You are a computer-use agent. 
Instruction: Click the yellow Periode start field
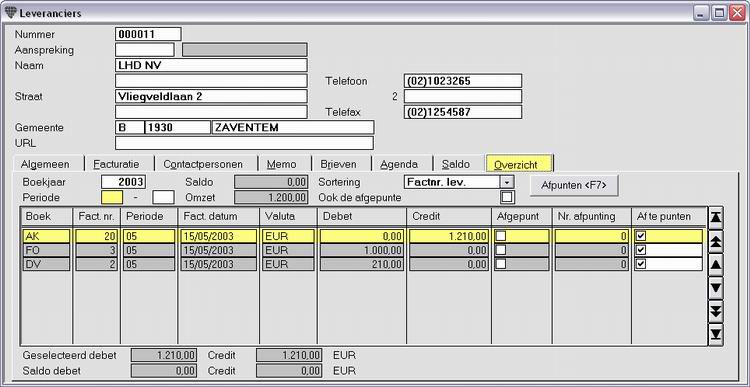click(112, 197)
